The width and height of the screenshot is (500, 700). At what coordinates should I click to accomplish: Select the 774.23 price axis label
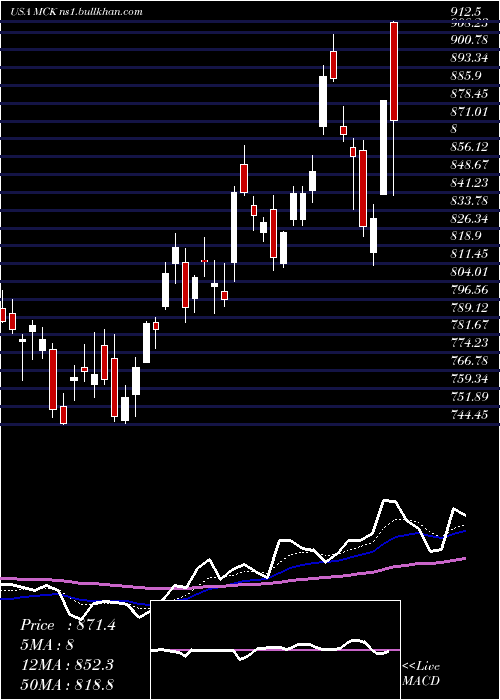(469, 343)
